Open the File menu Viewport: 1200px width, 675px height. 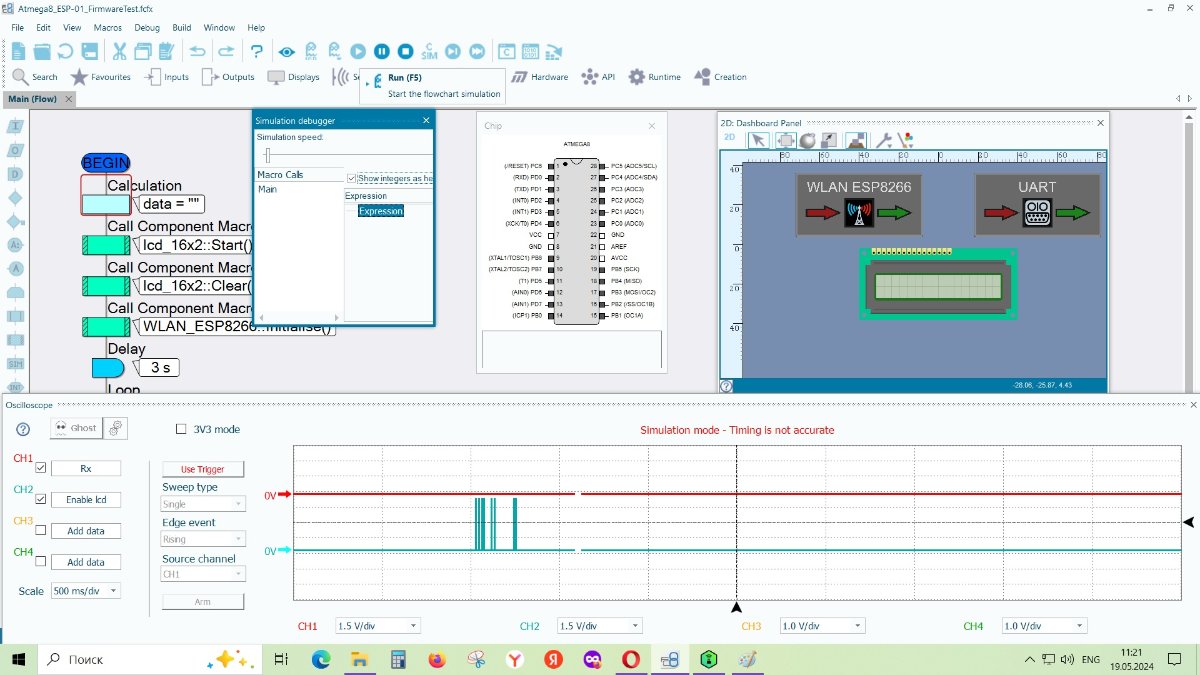coord(18,28)
